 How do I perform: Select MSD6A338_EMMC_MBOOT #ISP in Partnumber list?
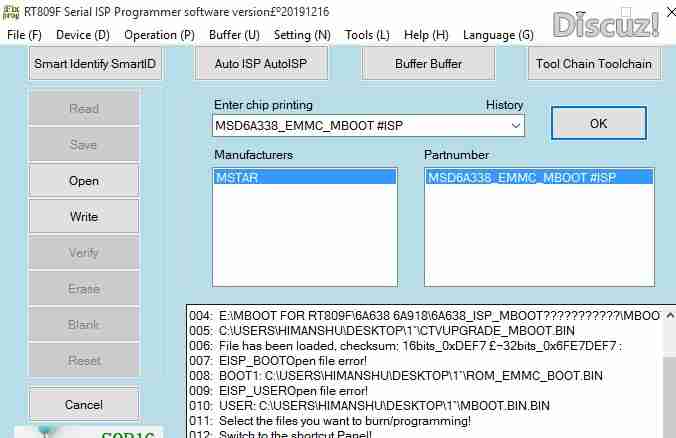539,177
